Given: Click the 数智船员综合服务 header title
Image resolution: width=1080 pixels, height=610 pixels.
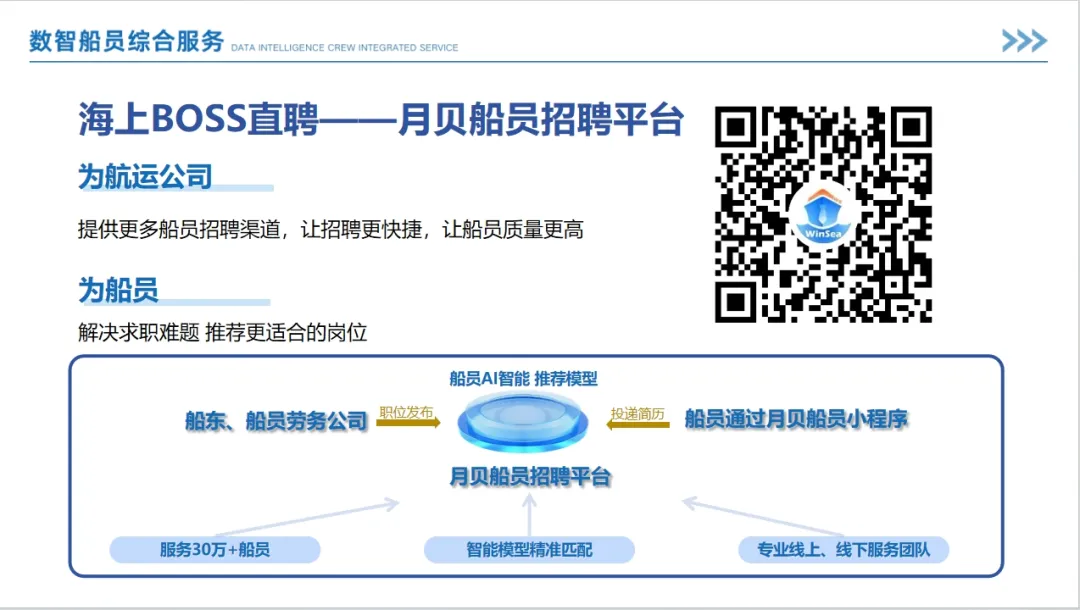Looking at the screenshot, I should (x=127, y=41).
